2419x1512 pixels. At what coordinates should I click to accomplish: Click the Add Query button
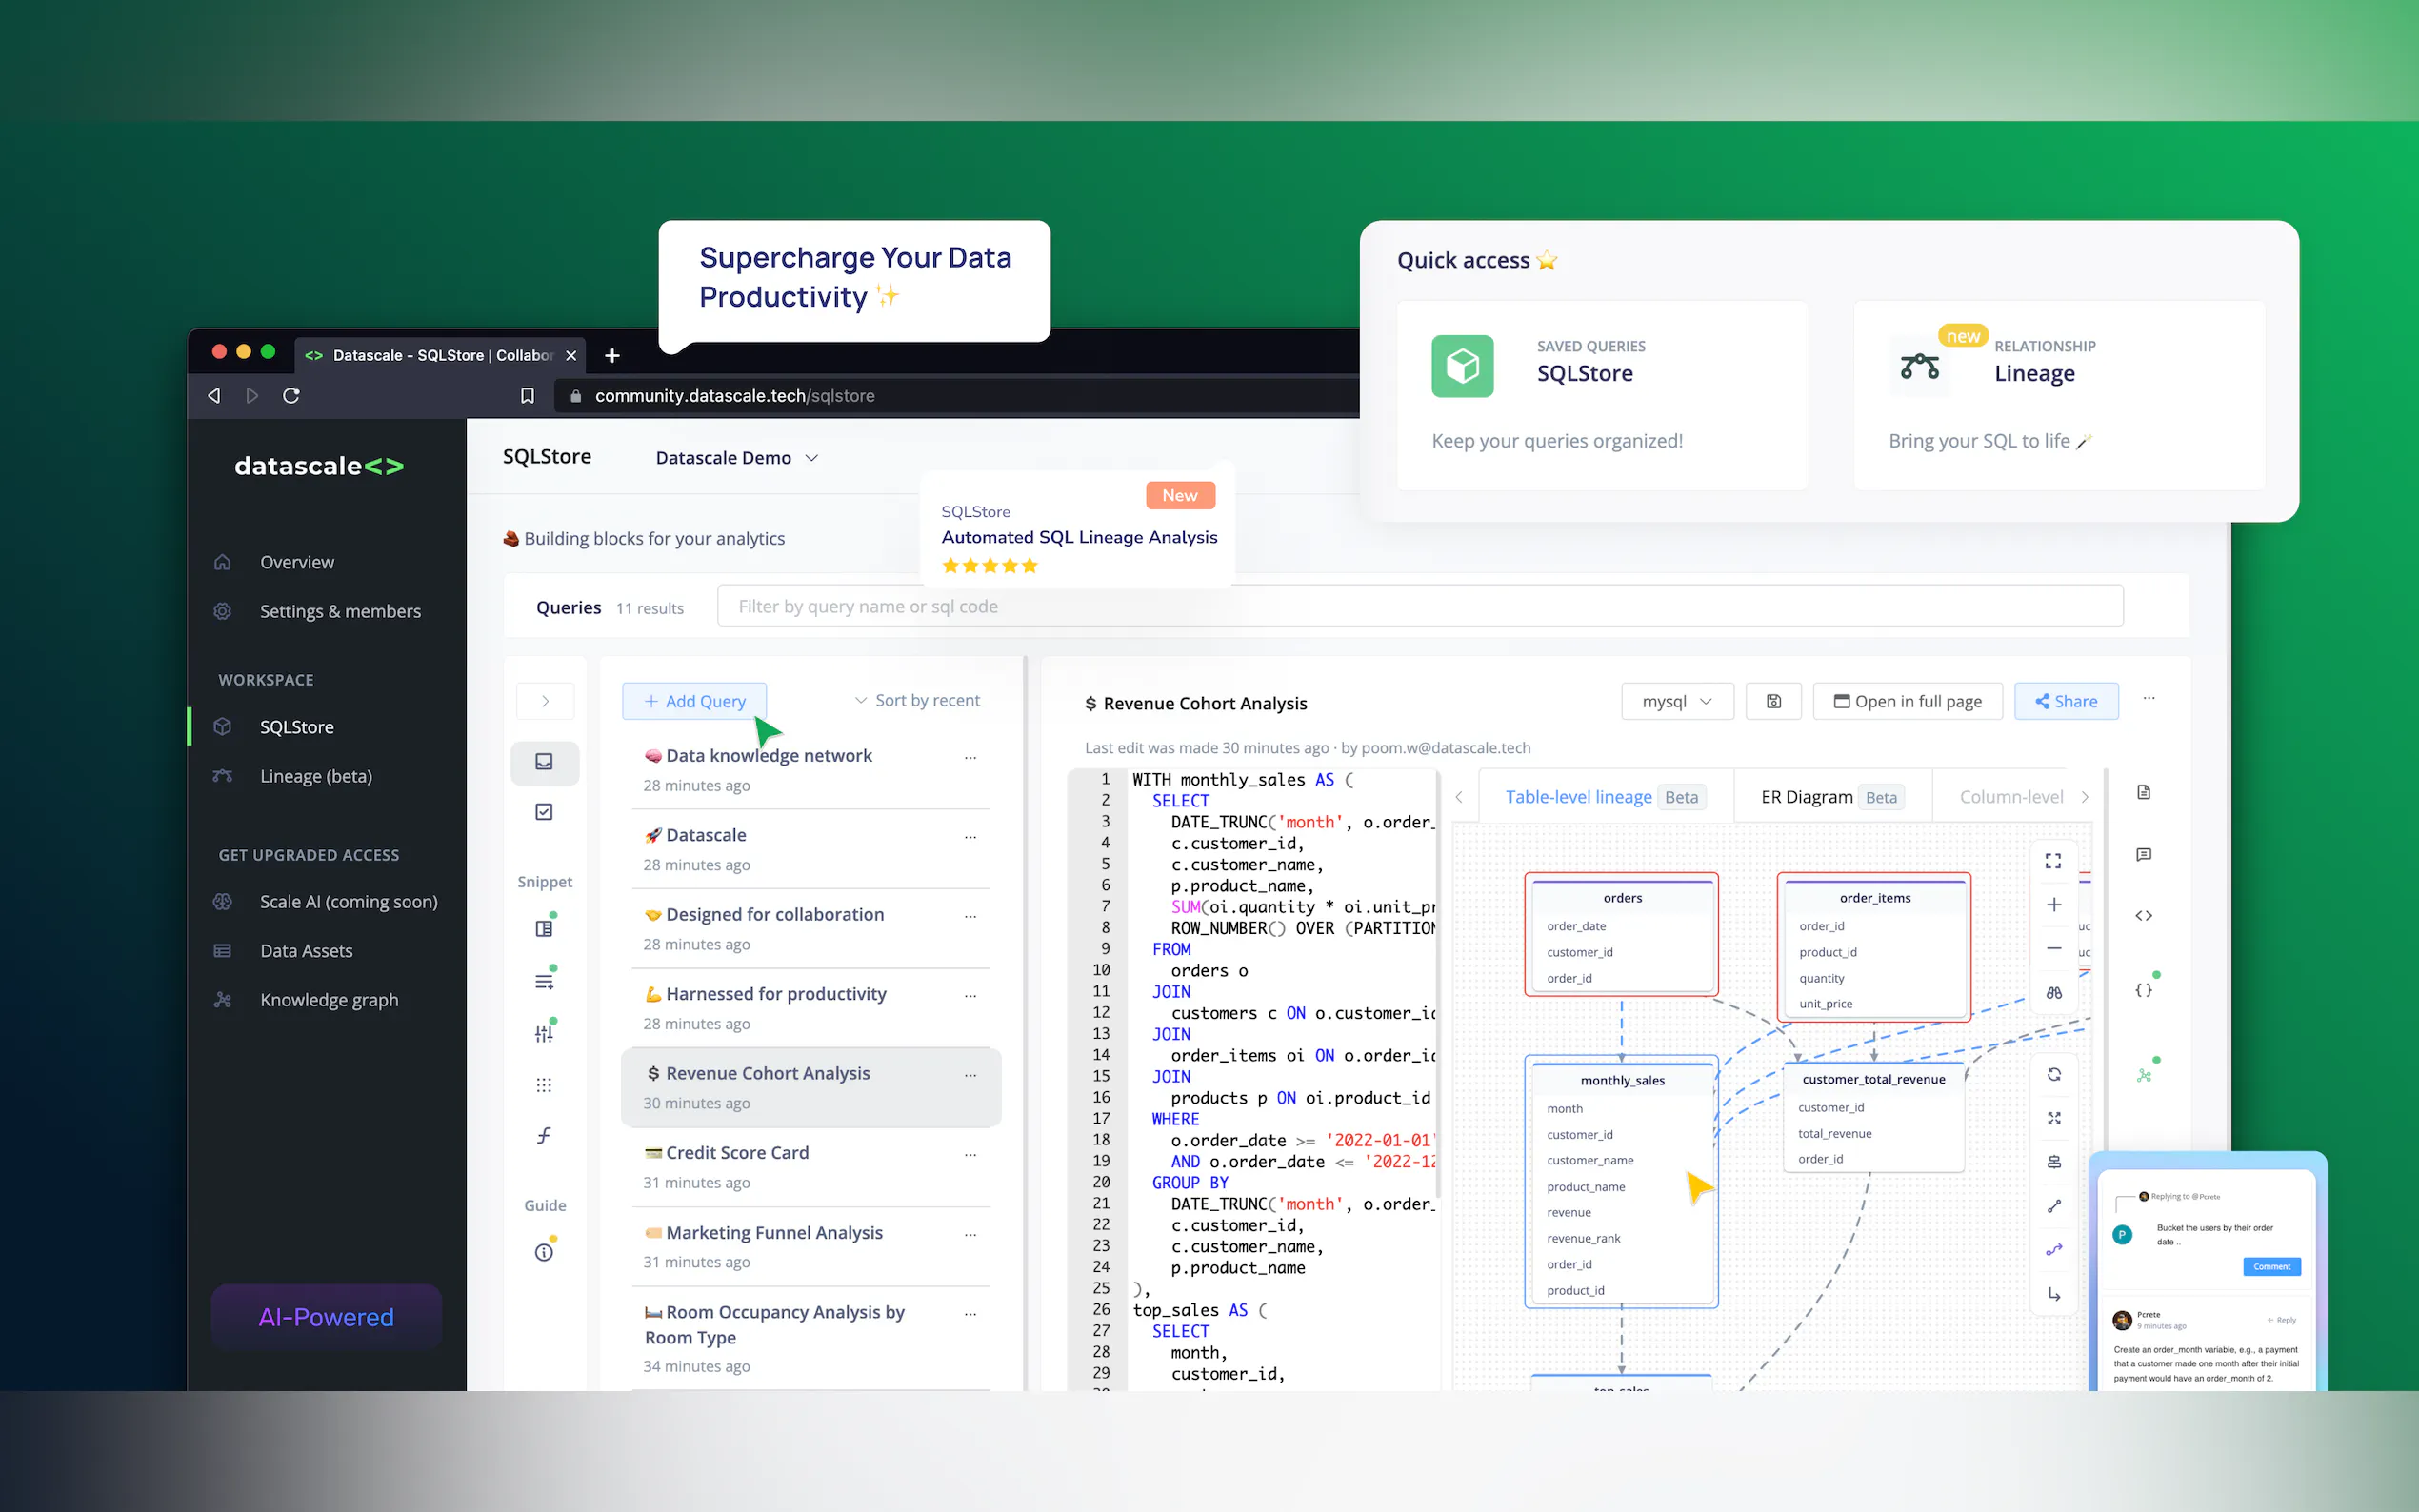point(694,701)
